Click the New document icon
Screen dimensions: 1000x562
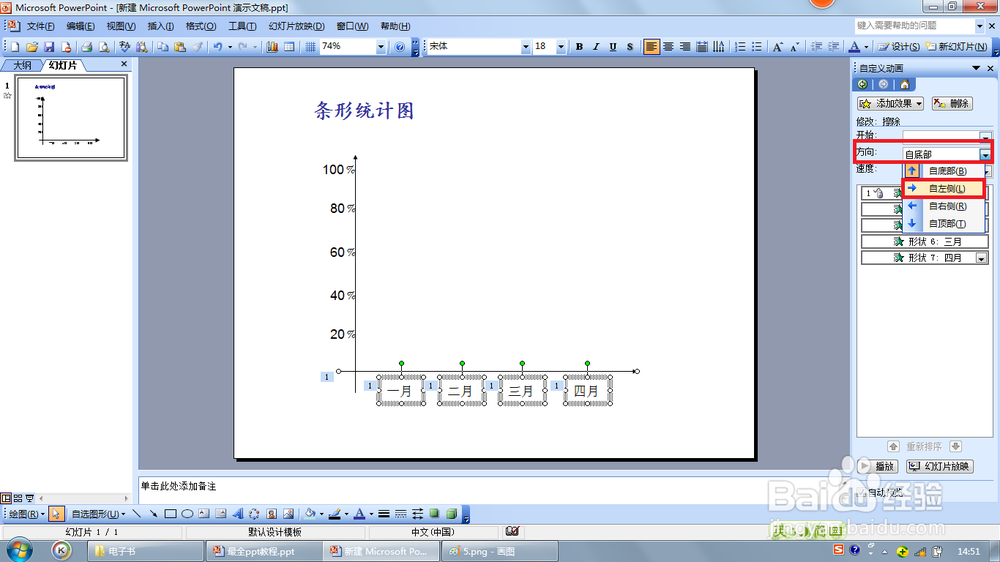[15, 47]
